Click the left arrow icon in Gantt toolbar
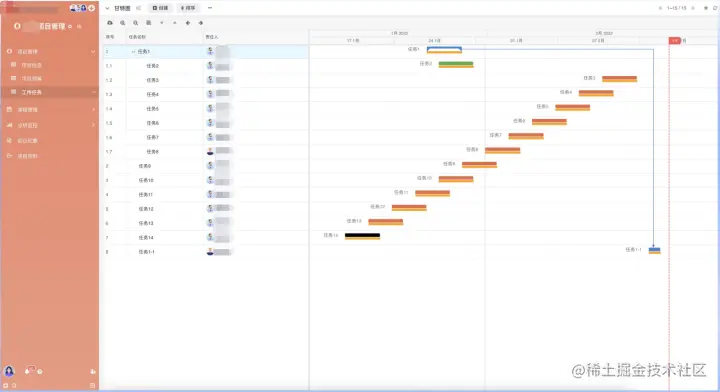 188,22
